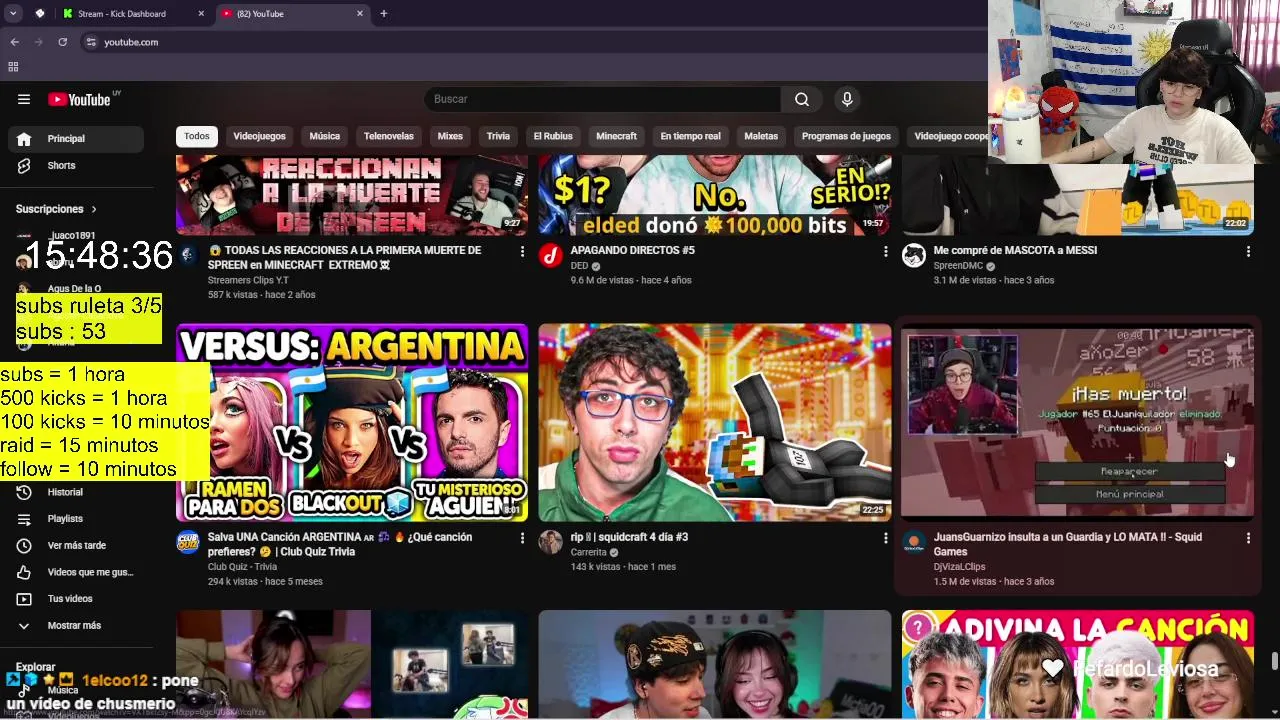Image resolution: width=1280 pixels, height=720 pixels.
Task: Open the Streamers Clips Y.T channel avatar
Action: 188,255
